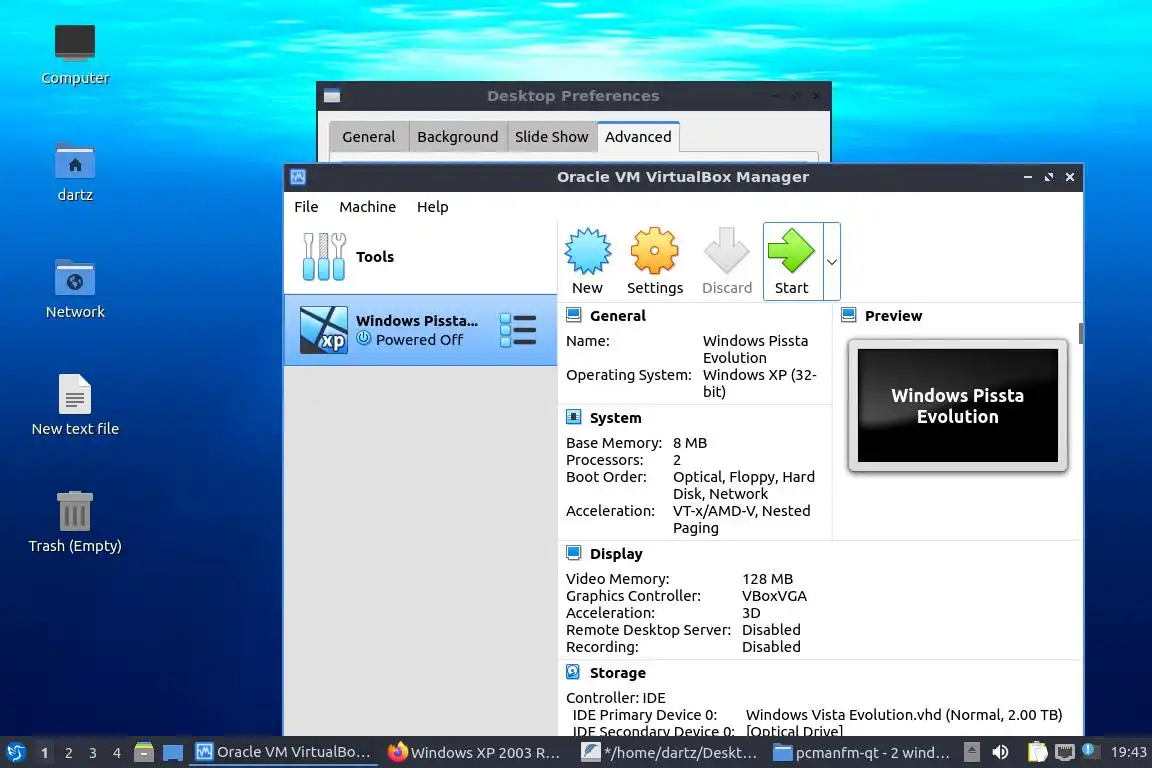Switch to Slide Show tab in Desktop Preferences
The width and height of the screenshot is (1152, 768).
(x=551, y=137)
